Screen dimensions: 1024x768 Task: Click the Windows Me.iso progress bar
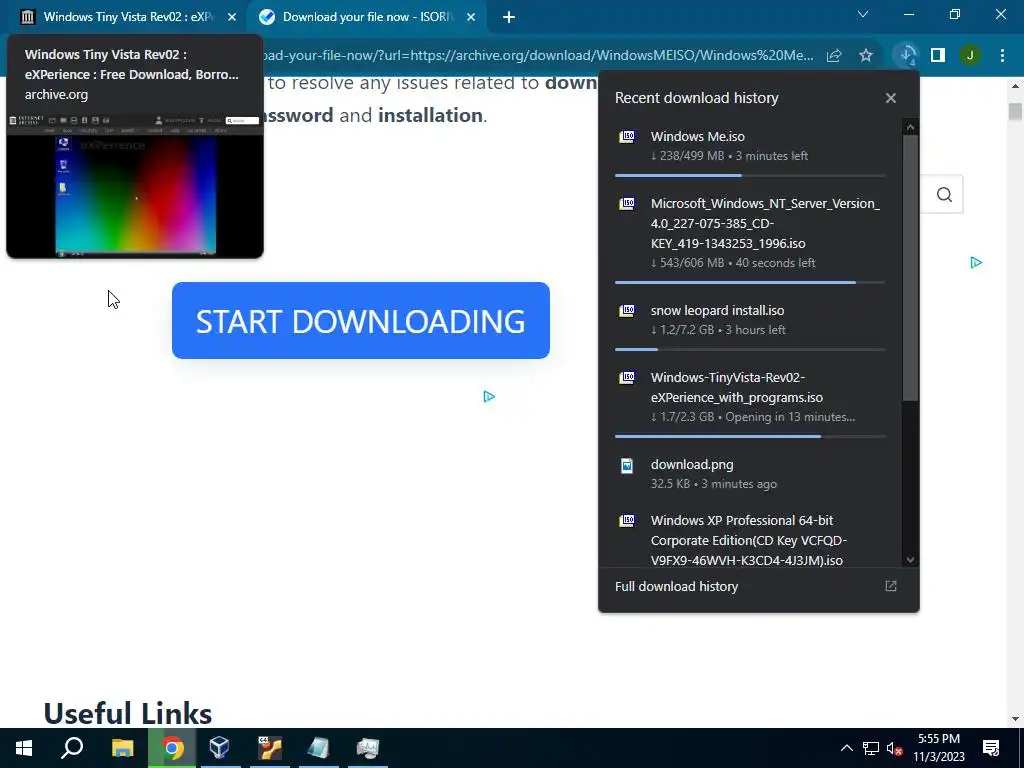click(750, 175)
